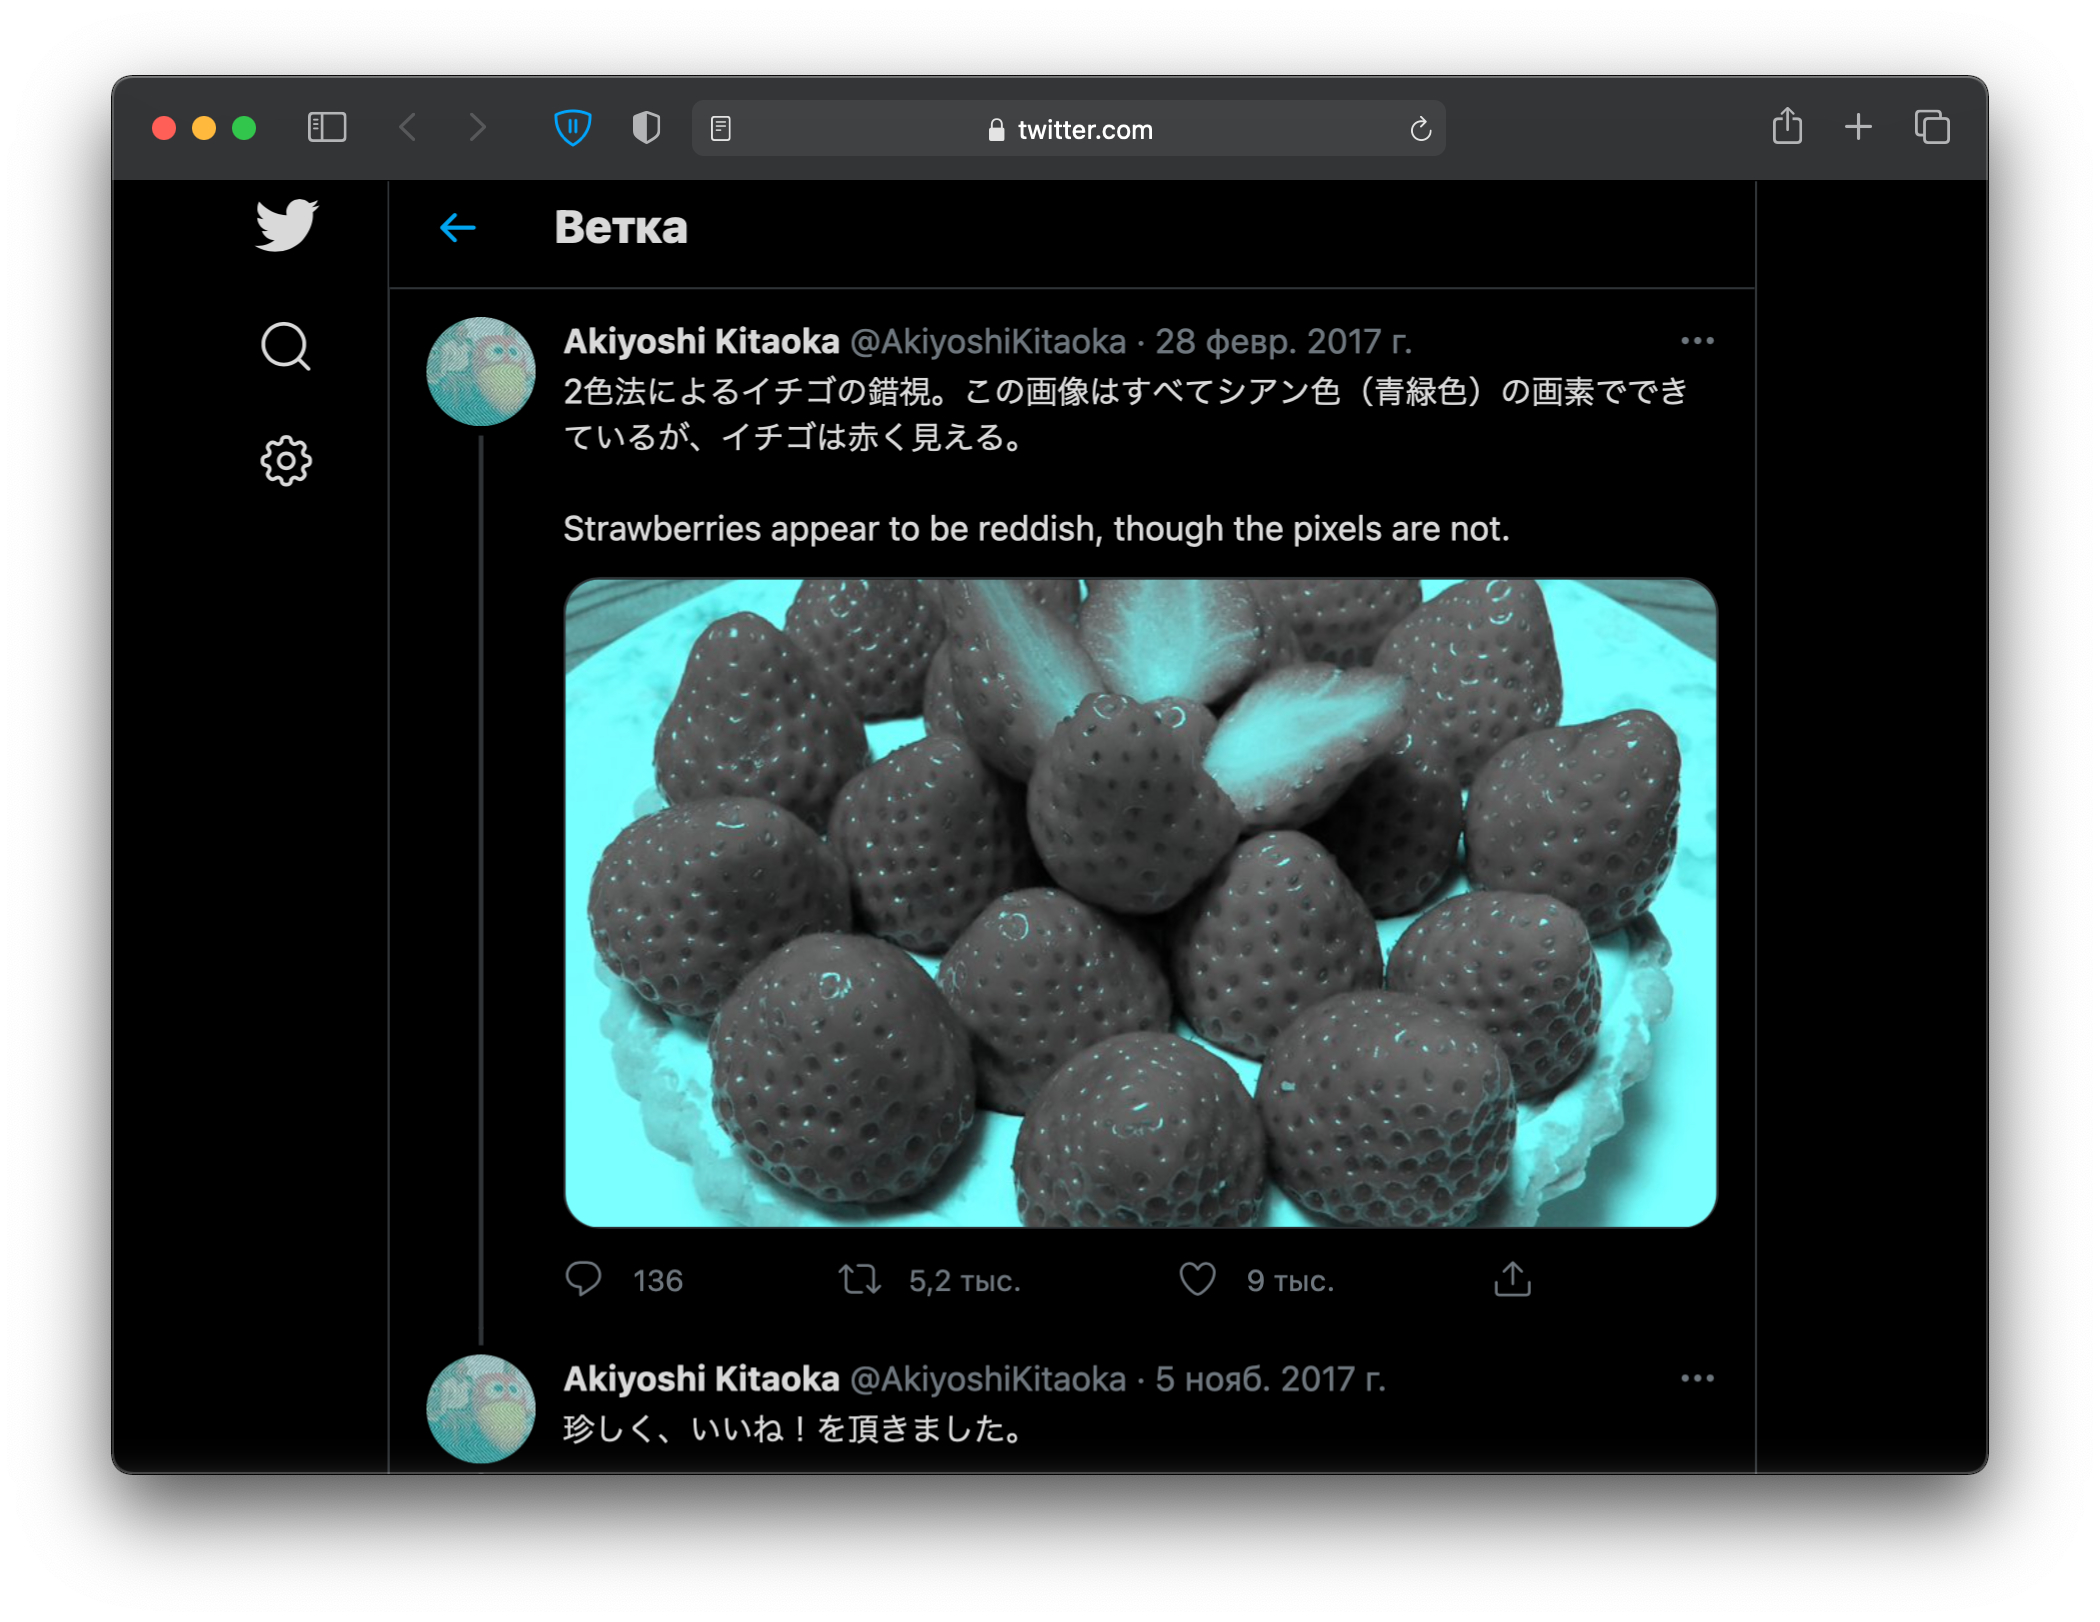Click the twitter.com address field
Viewport: 2100px width, 1622px height.
point(1068,129)
